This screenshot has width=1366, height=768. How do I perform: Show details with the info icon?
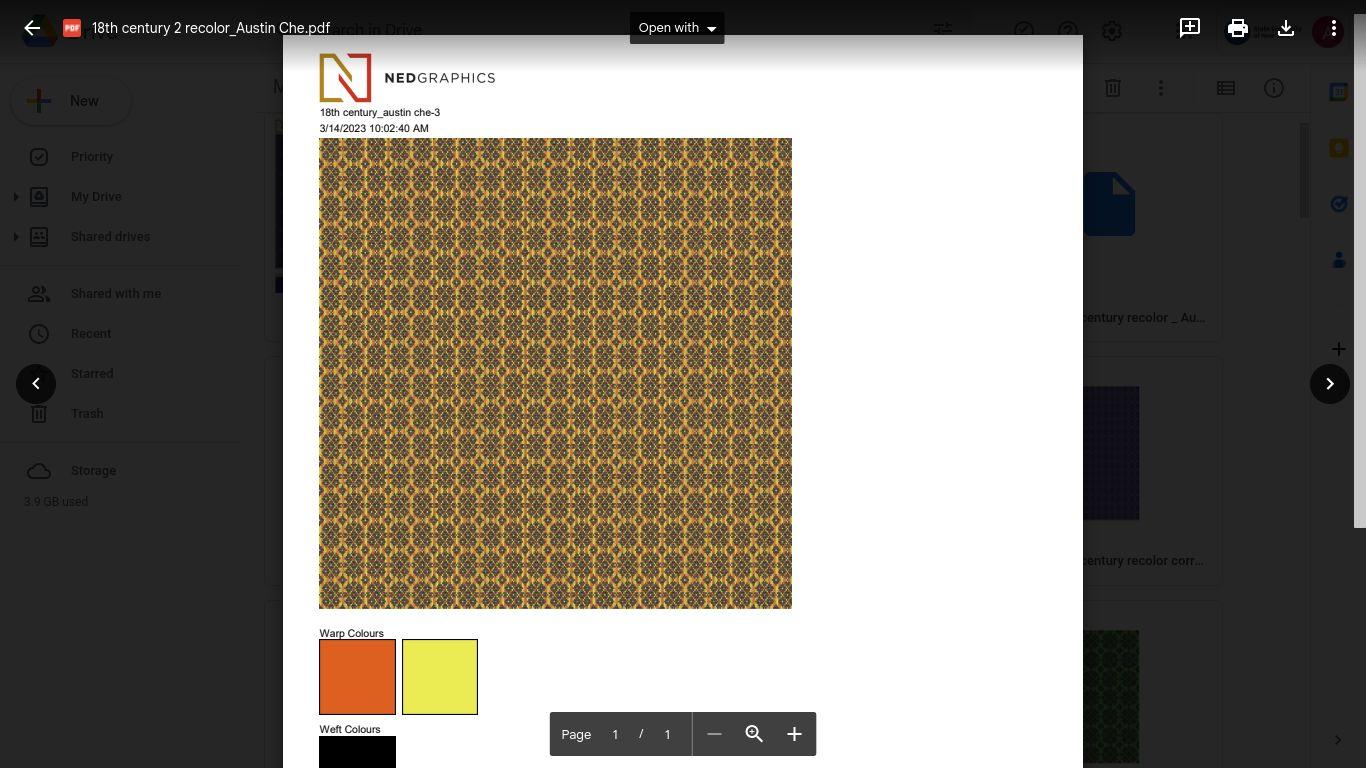[1274, 88]
